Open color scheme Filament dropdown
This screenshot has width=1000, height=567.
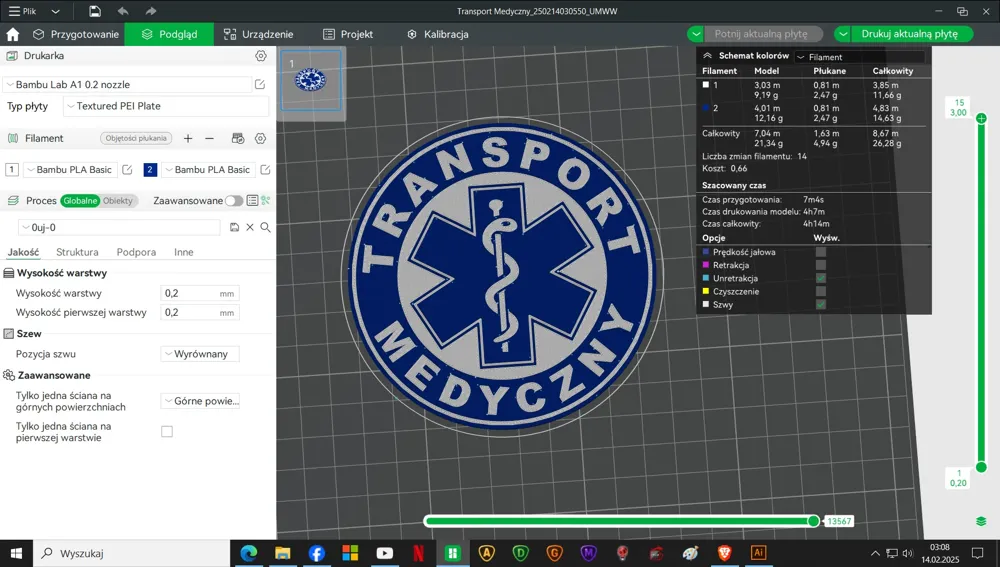(860, 57)
